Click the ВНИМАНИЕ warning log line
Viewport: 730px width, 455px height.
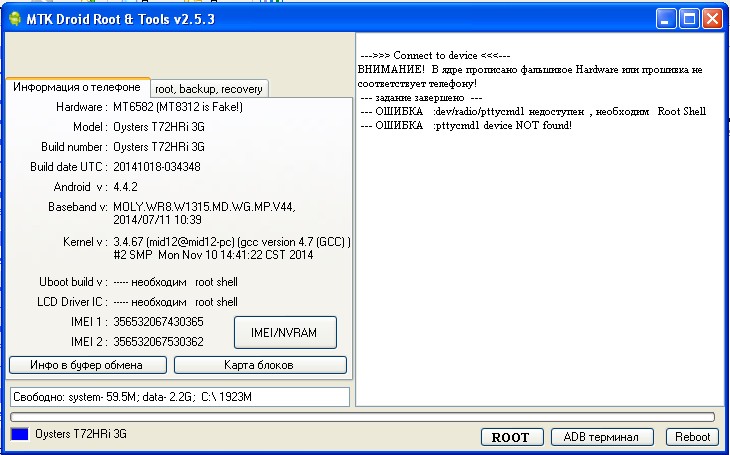[530, 77]
